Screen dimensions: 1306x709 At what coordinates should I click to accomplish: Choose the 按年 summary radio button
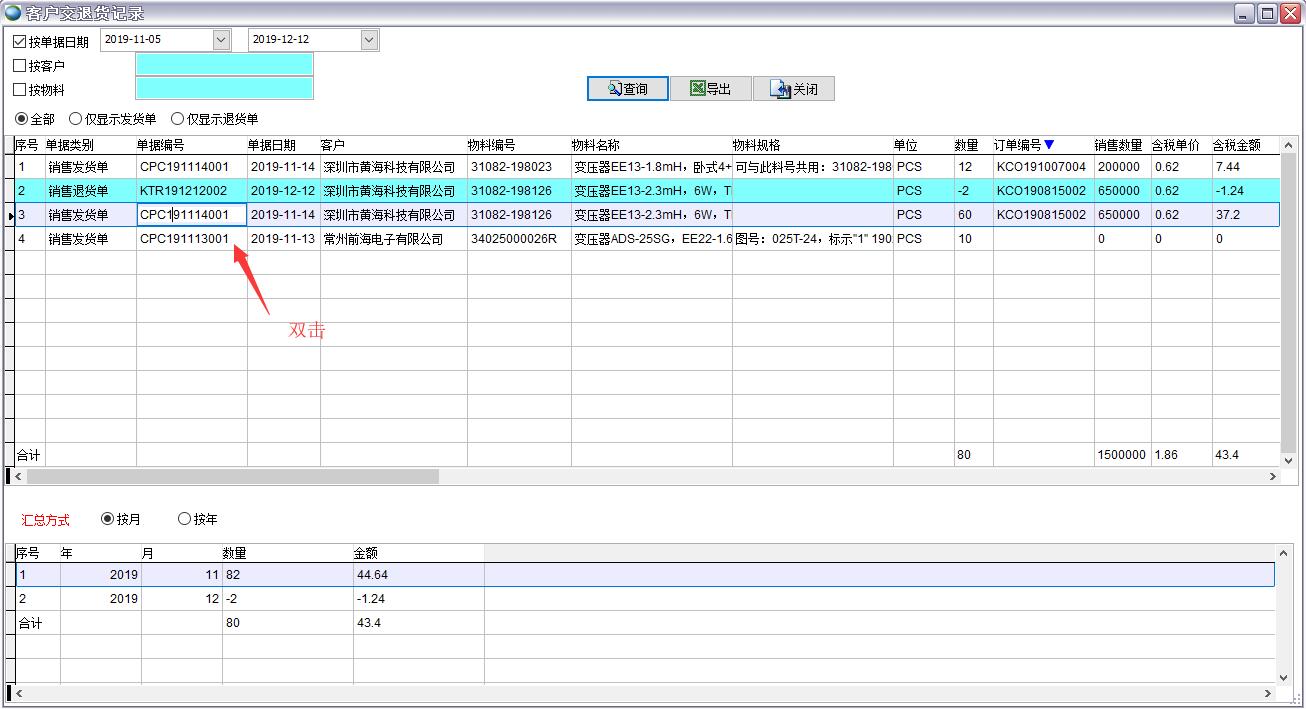click(184, 519)
